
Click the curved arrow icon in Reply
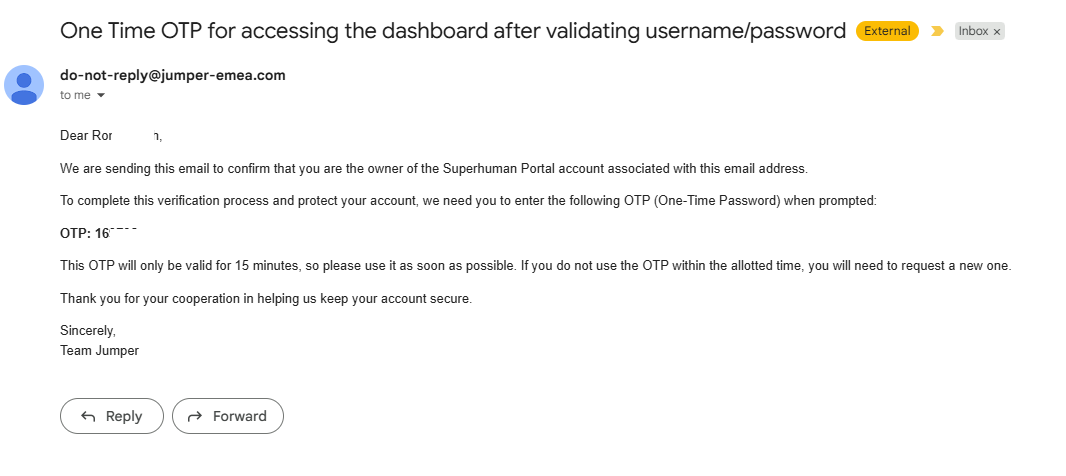pos(88,416)
